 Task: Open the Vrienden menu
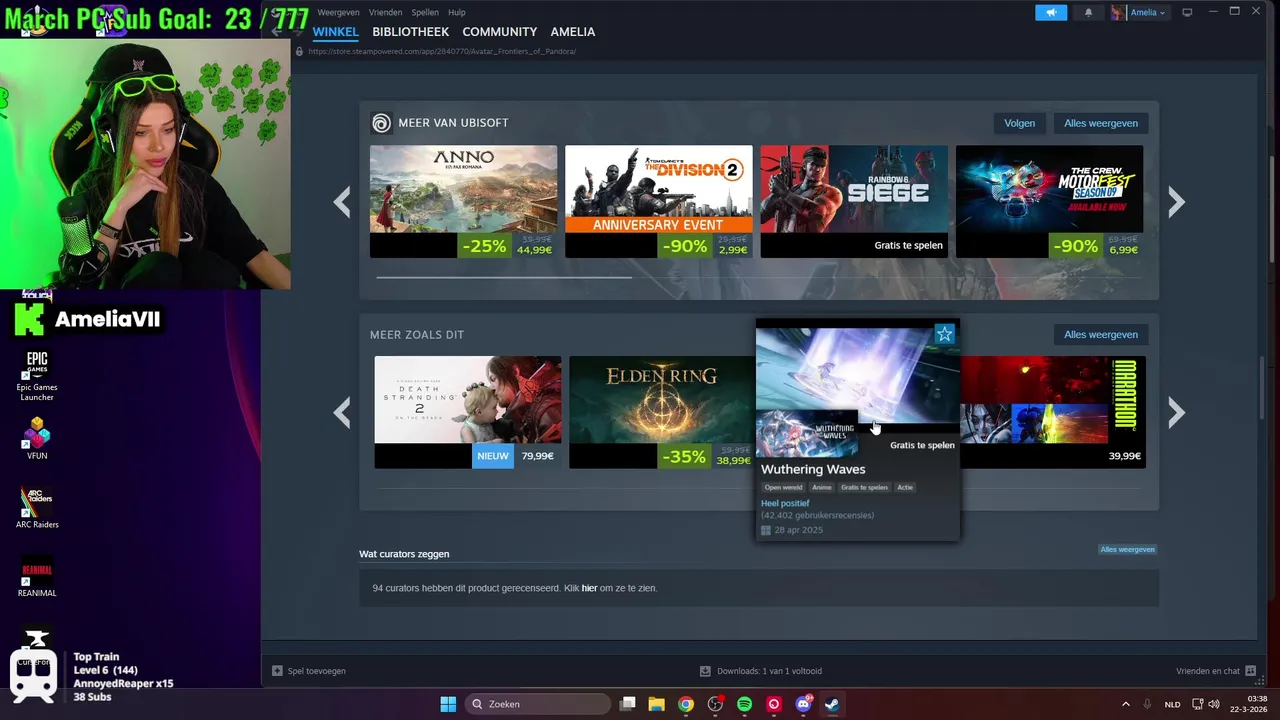tap(385, 12)
